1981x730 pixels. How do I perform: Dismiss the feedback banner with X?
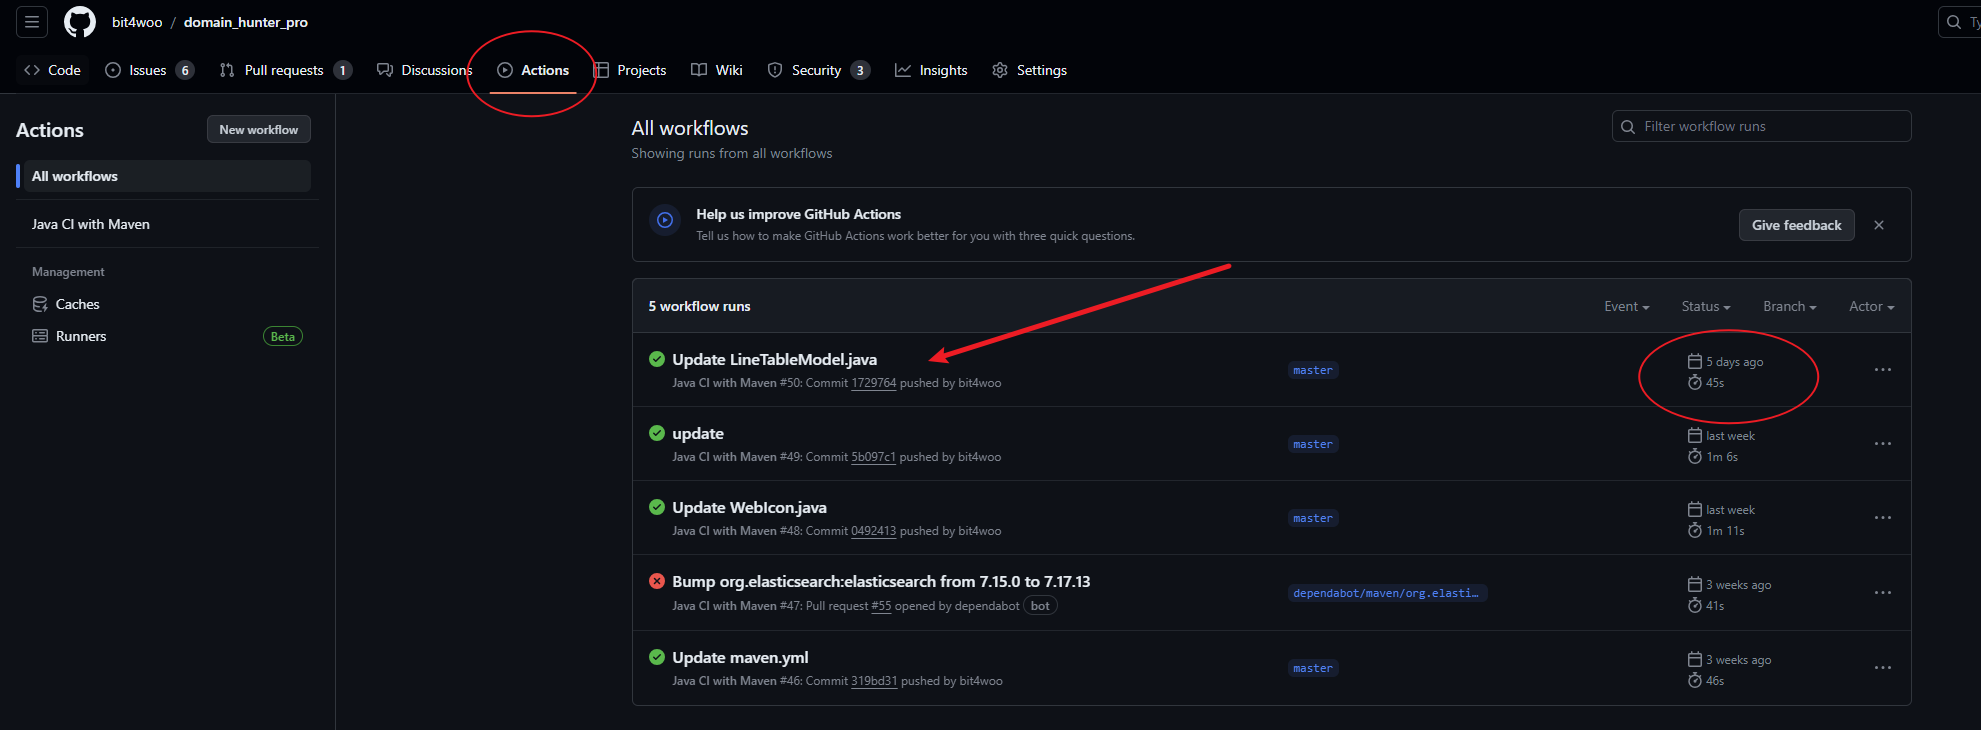1879,225
